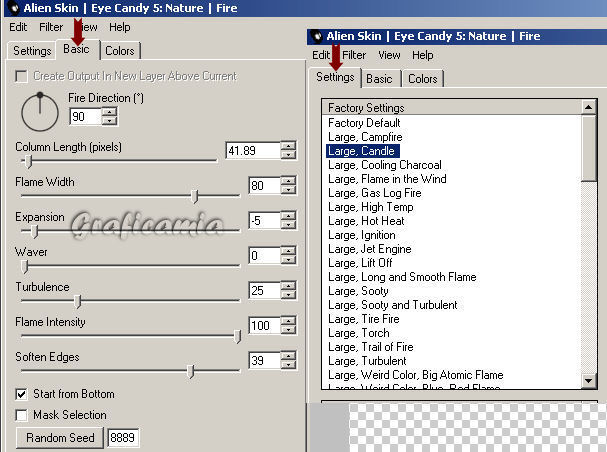
Task: Click the Waver value field
Action: [264, 255]
